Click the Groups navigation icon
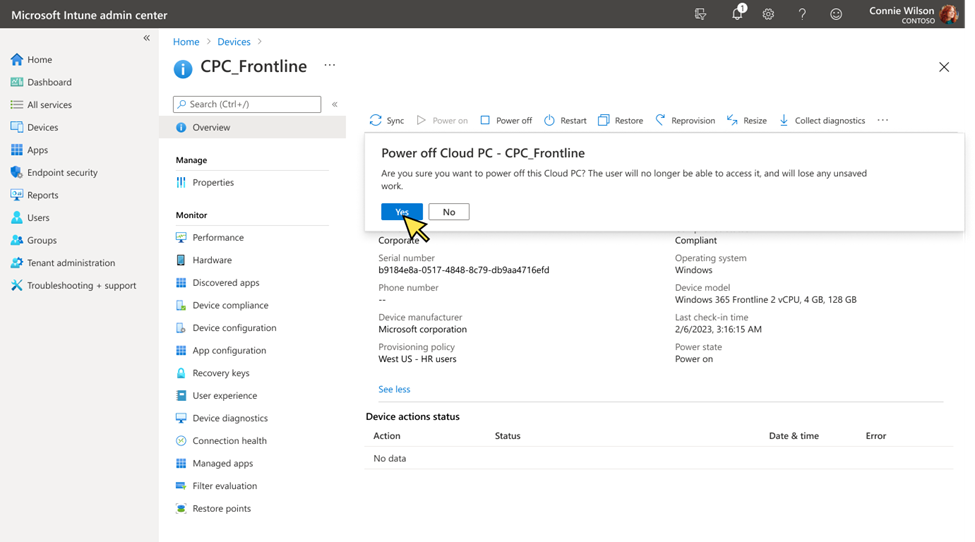The image size is (975, 542). pyautogui.click(x=17, y=240)
